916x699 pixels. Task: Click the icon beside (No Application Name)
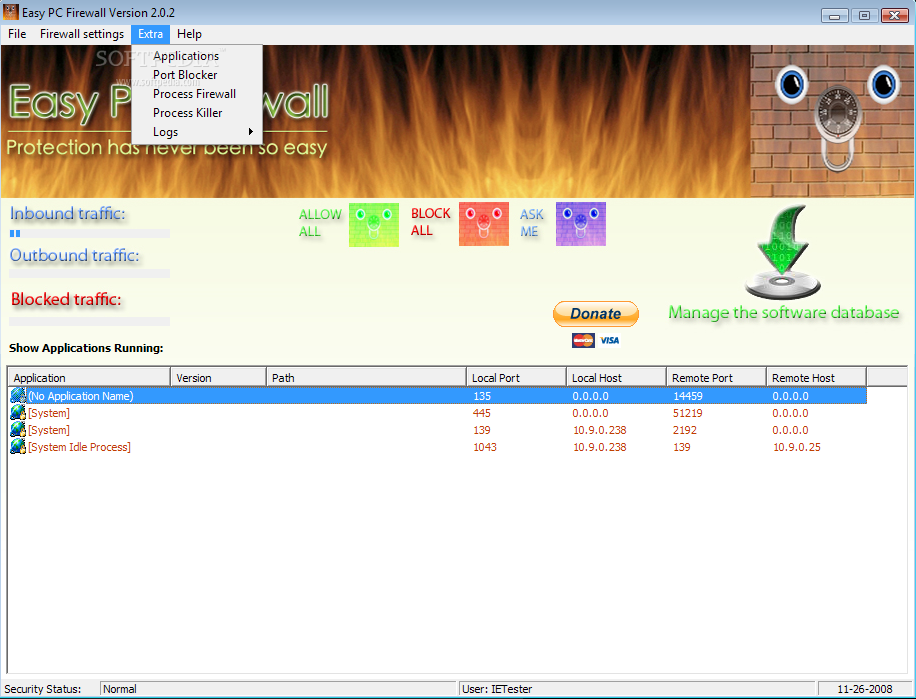pyautogui.click(x=18, y=395)
